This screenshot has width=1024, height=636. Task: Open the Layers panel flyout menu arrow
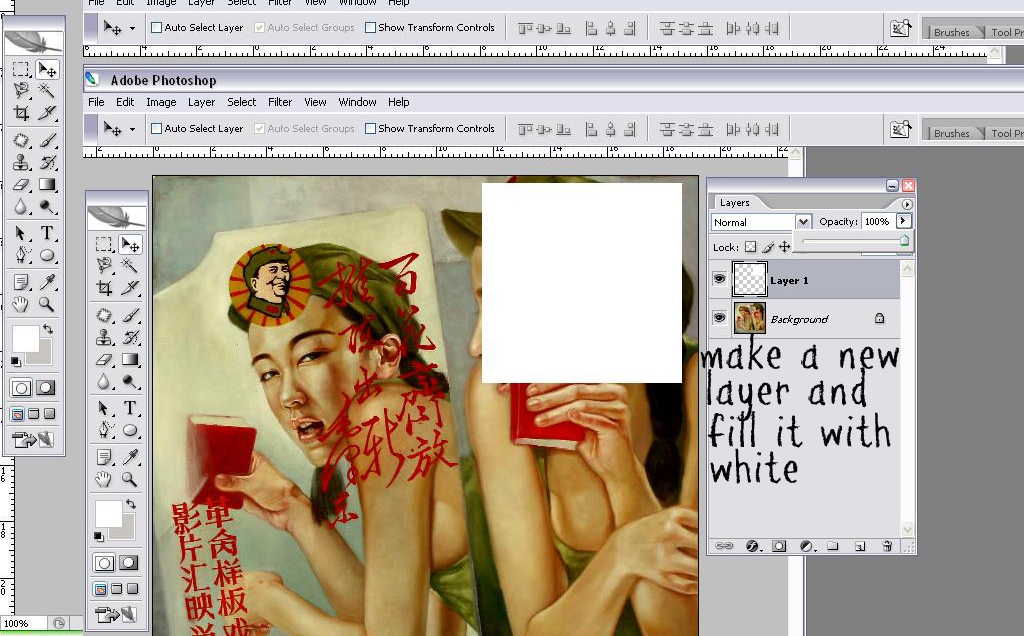click(x=906, y=204)
